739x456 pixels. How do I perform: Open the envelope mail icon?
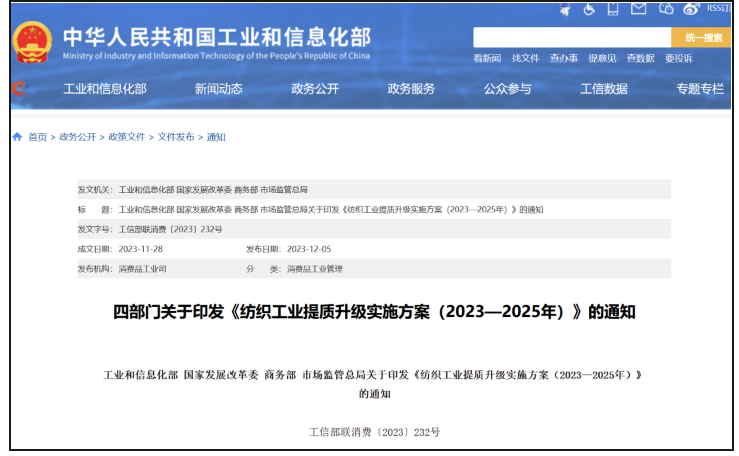pyautogui.click(x=639, y=10)
